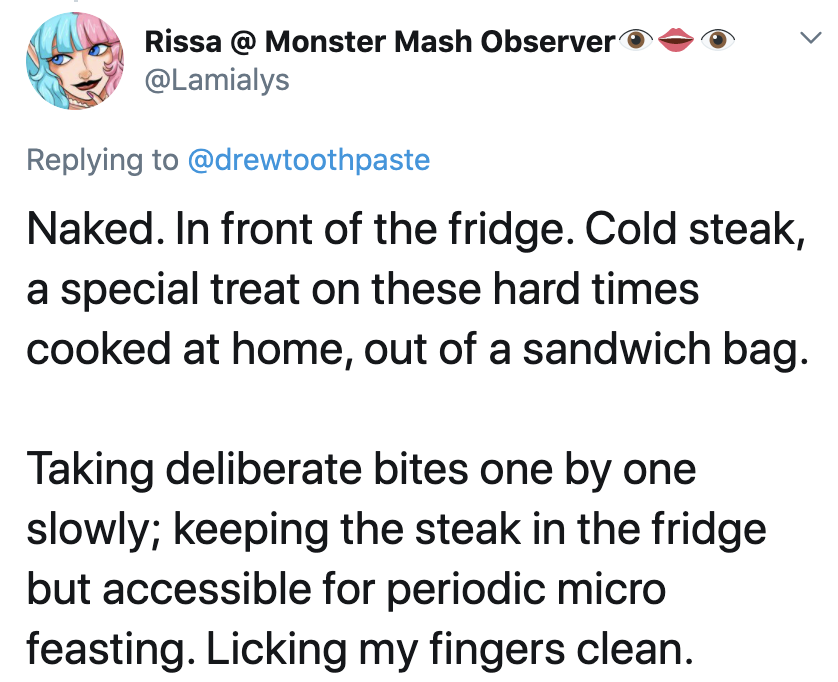Screen dimensions: 838x682
Task: Click the display name Rissa @ Monster Mash Observer
Action: coord(380,42)
